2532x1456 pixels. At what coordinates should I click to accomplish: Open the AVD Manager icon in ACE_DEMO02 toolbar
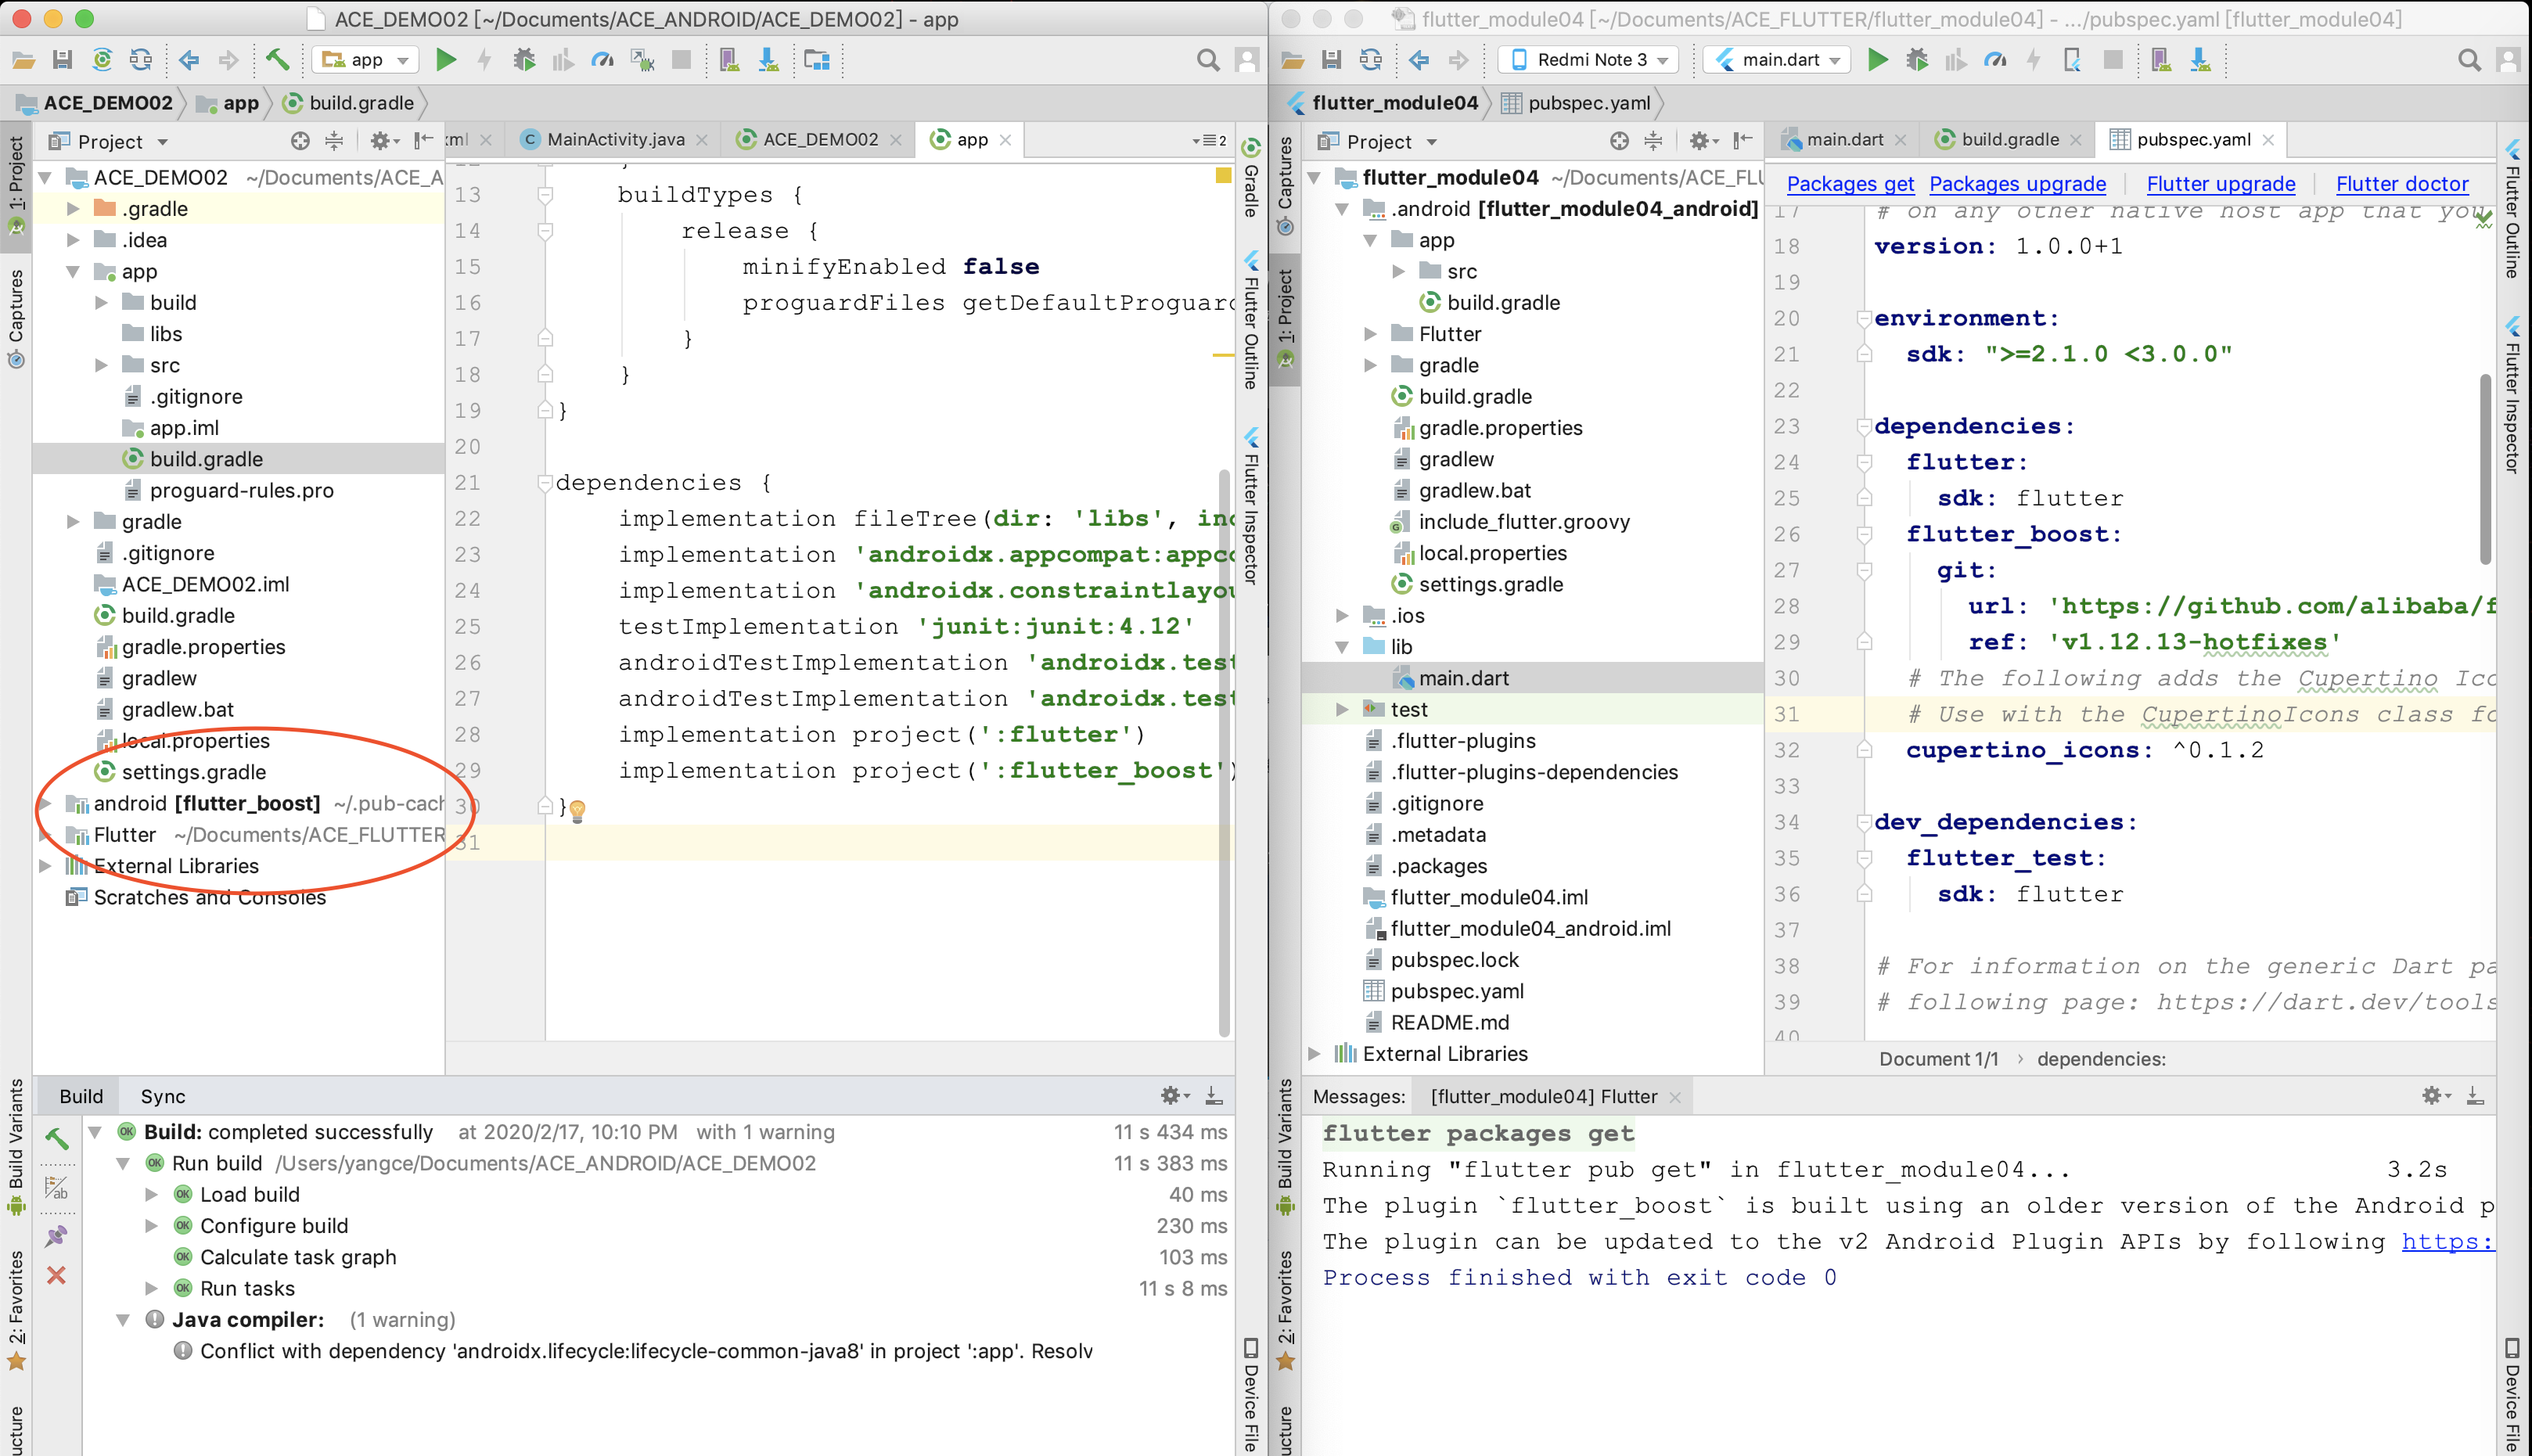pyautogui.click(x=729, y=60)
